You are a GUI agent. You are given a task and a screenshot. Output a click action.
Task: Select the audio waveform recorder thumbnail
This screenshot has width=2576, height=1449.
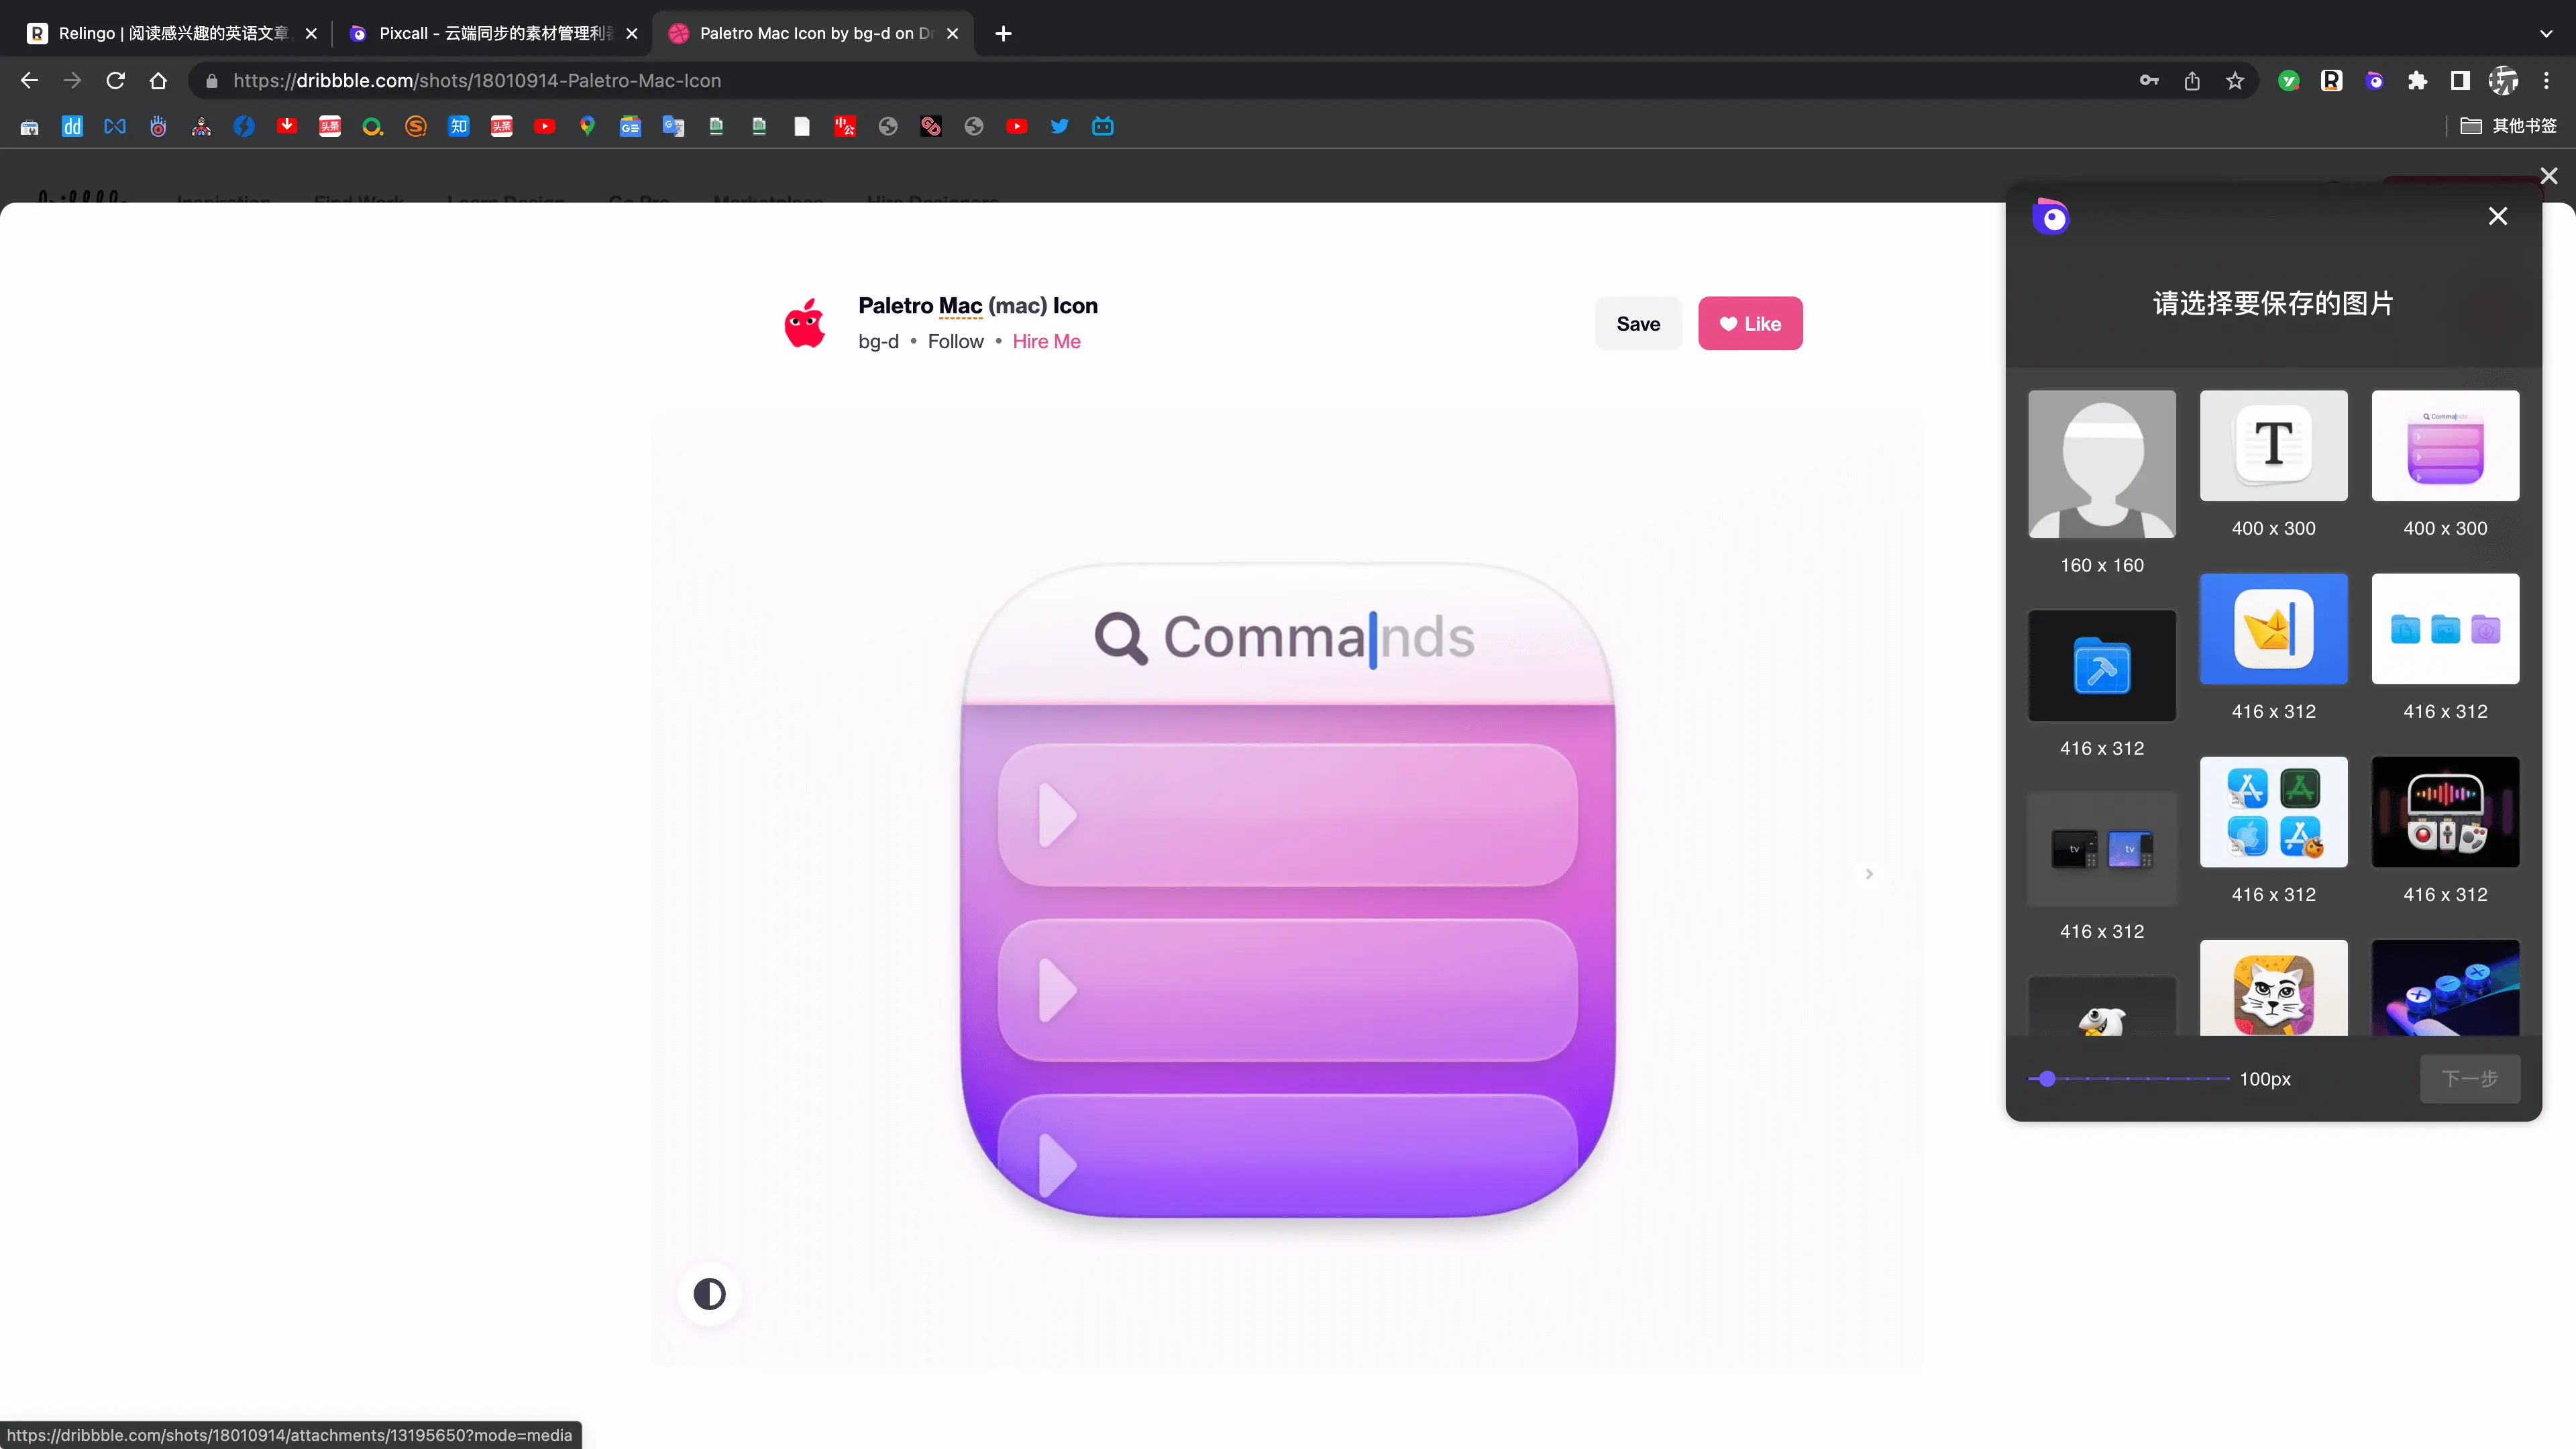2445,811
